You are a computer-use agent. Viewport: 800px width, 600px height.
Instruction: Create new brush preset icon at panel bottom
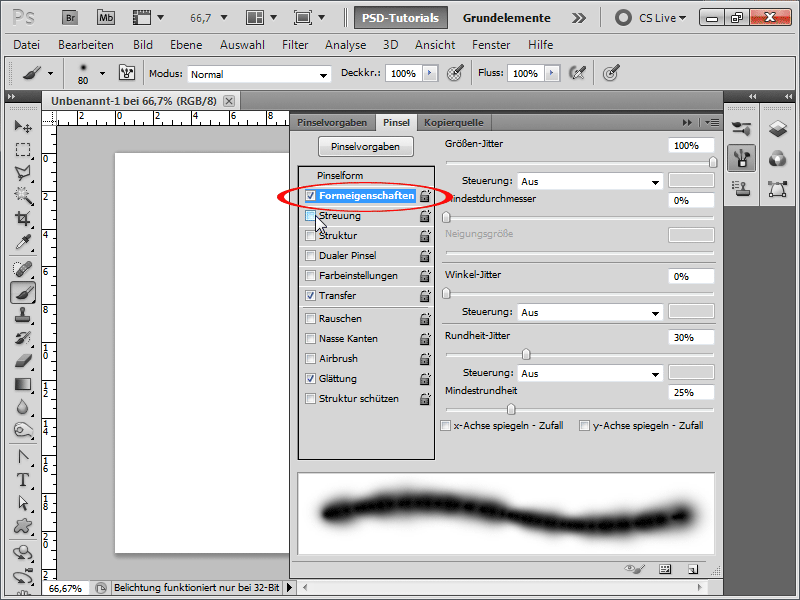[693, 569]
